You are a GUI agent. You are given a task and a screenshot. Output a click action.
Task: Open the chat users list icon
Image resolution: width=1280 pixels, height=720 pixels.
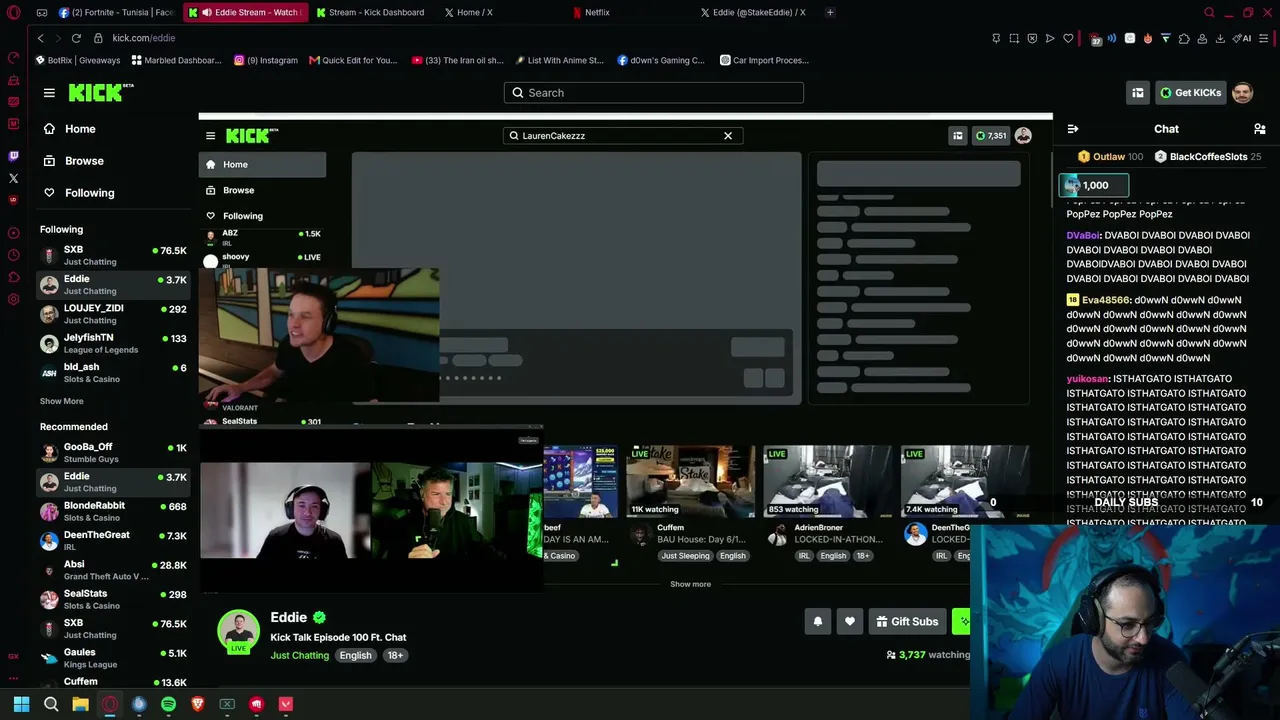[x=1260, y=129]
